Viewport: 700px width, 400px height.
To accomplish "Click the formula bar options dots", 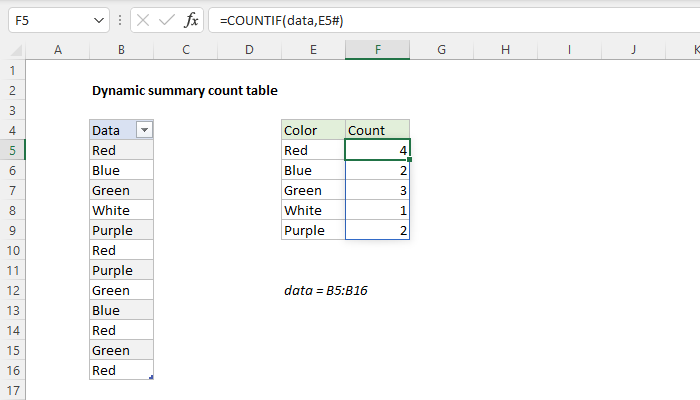I will click(x=119, y=20).
